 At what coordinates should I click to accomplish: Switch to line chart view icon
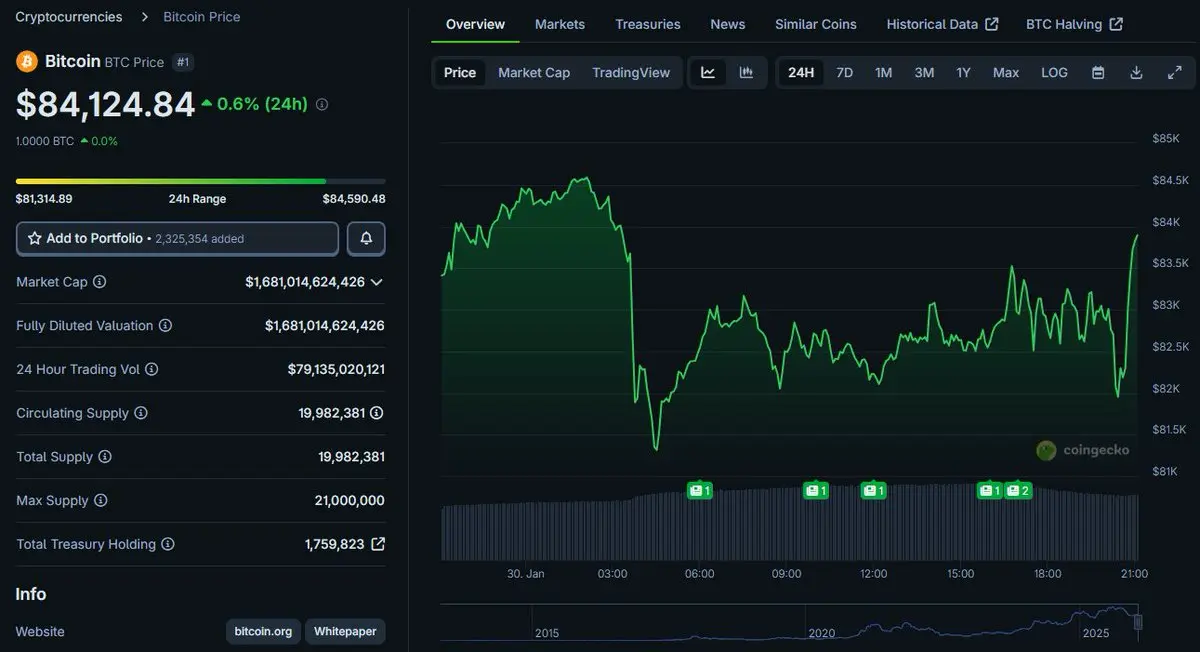point(708,72)
